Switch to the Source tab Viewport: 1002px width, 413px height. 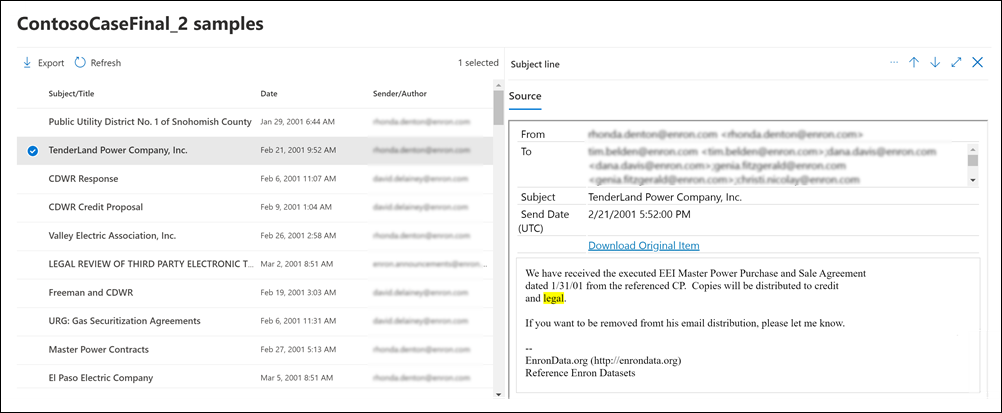tap(525, 96)
